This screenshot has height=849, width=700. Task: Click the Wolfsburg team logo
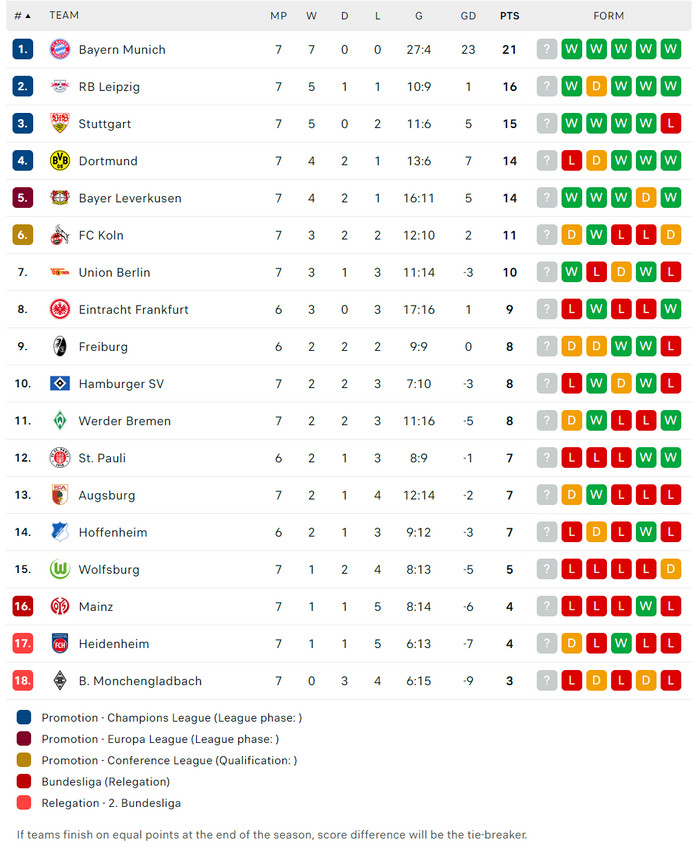(x=59, y=570)
